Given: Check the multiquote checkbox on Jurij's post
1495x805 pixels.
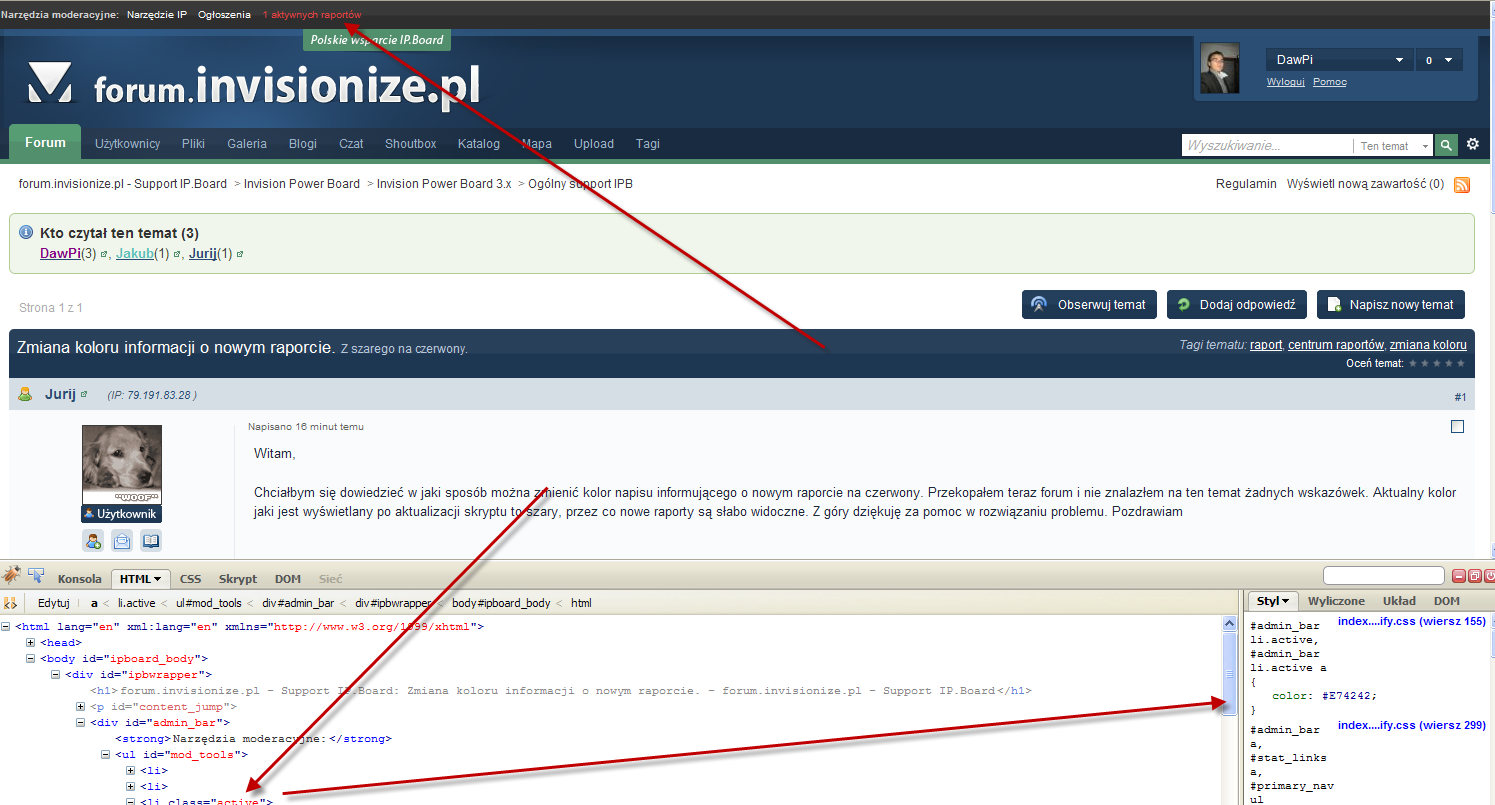Looking at the screenshot, I should (x=1457, y=425).
